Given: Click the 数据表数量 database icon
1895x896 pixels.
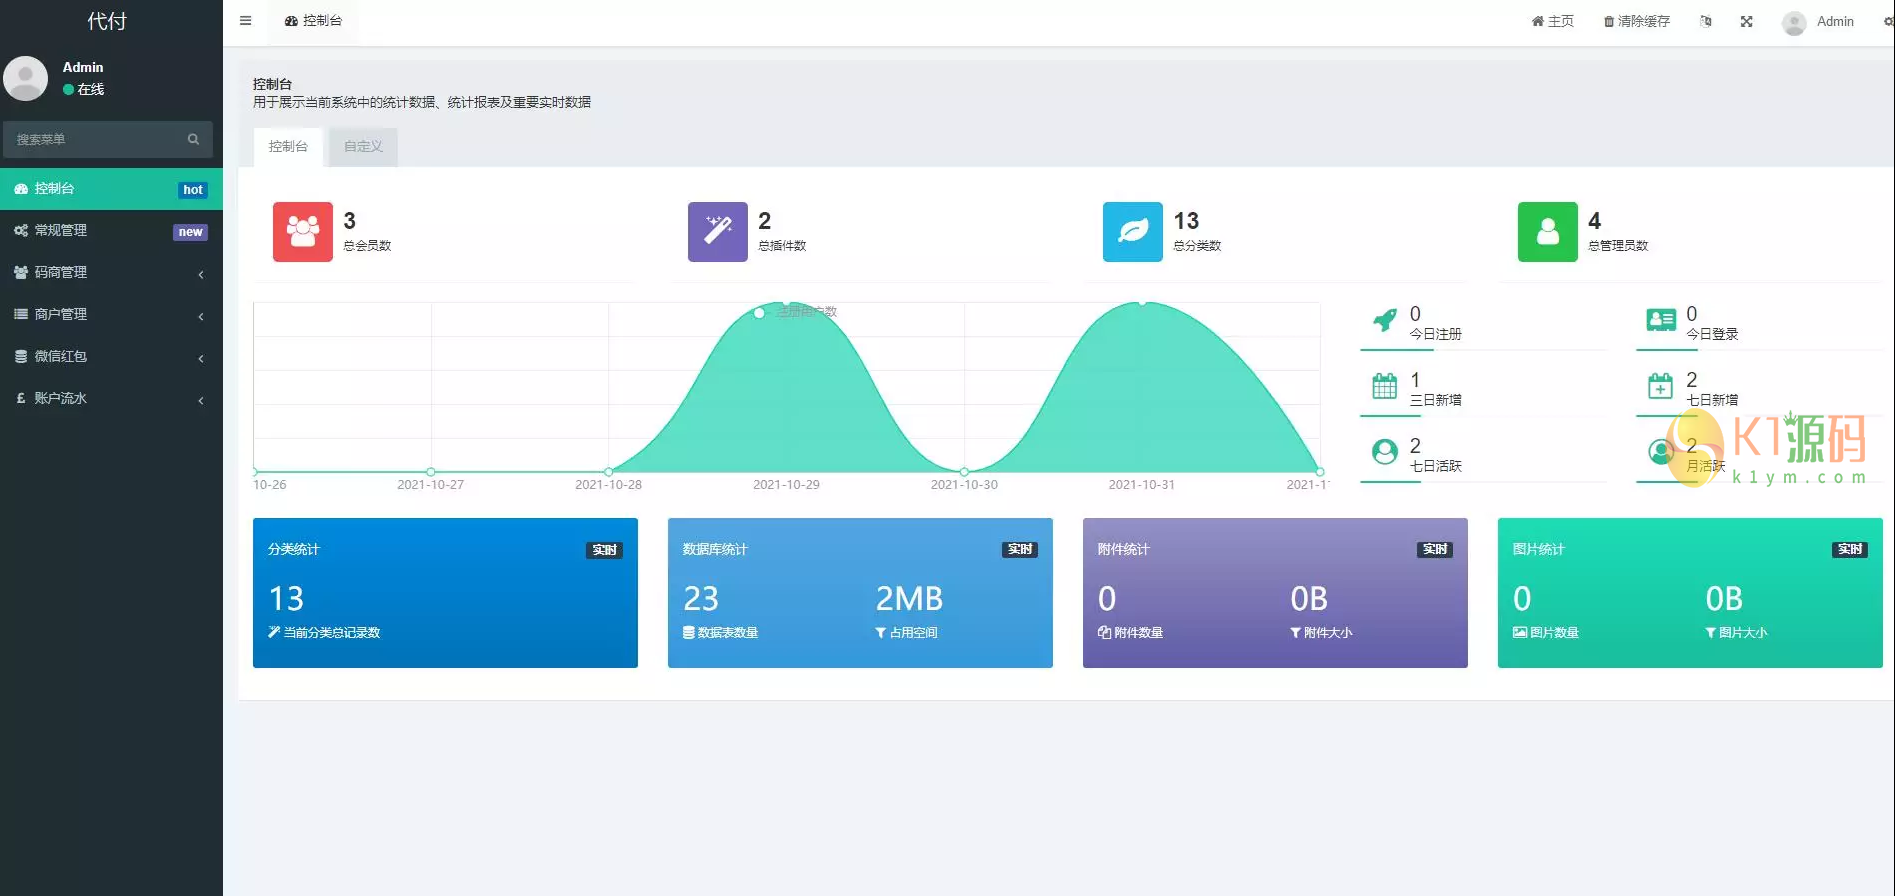Looking at the screenshot, I should pyautogui.click(x=689, y=632).
